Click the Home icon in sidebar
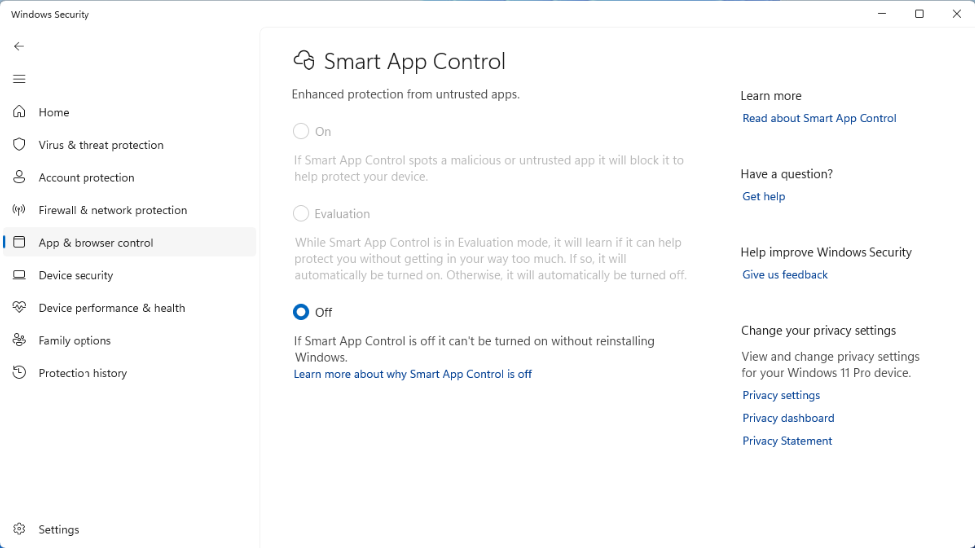Screen dimensions: 975x548 pyautogui.click(x=19, y=112)
